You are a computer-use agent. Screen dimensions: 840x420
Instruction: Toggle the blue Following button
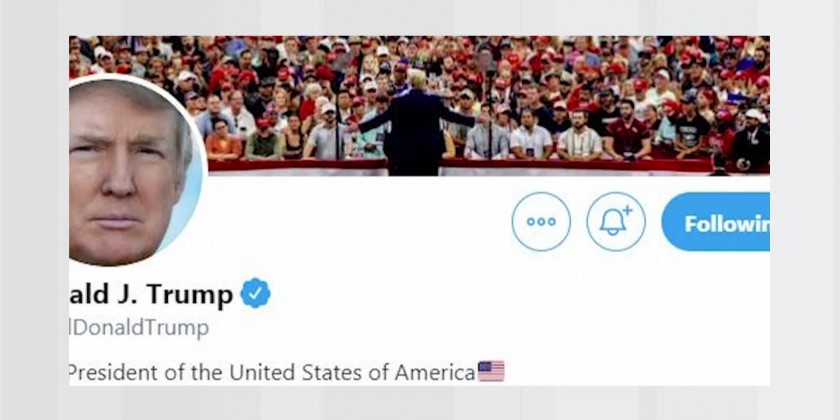(x=716, y=221)
